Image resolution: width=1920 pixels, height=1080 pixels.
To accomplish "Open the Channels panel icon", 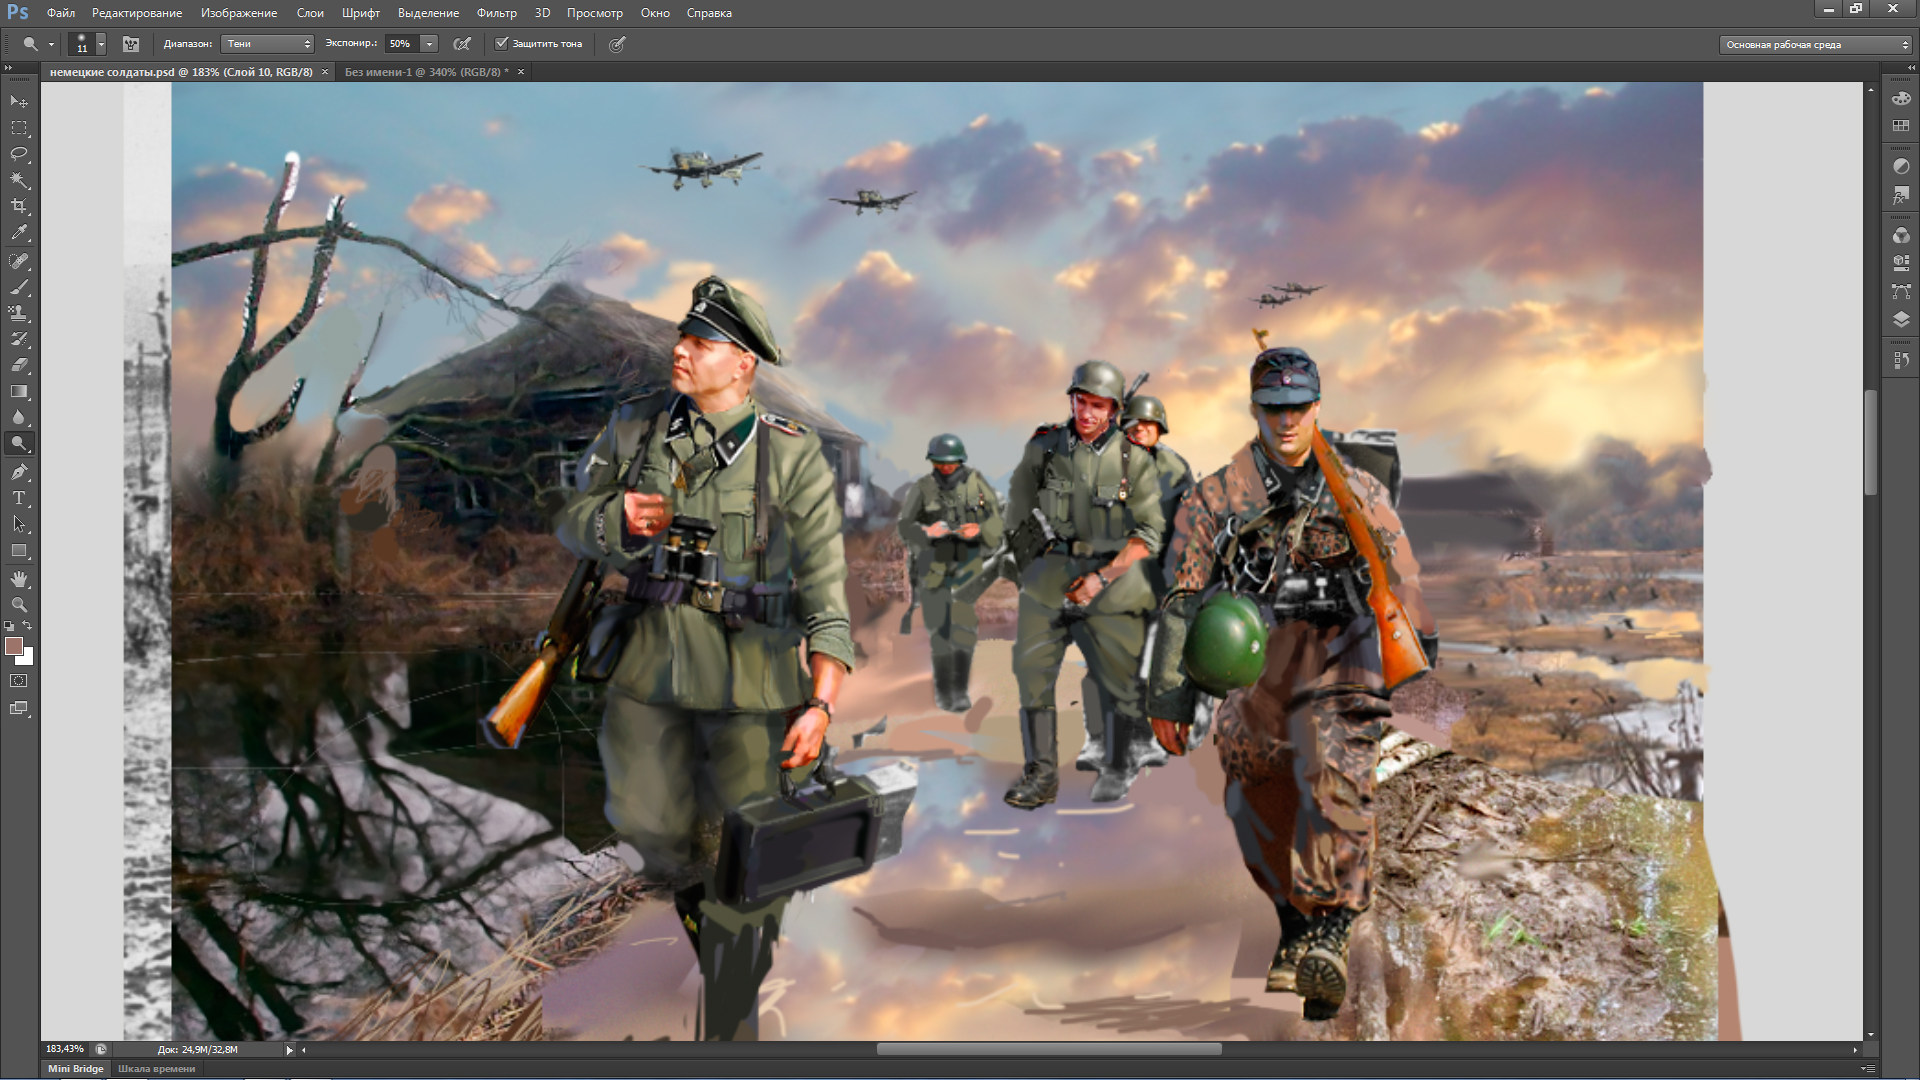I will point(1901,235).
